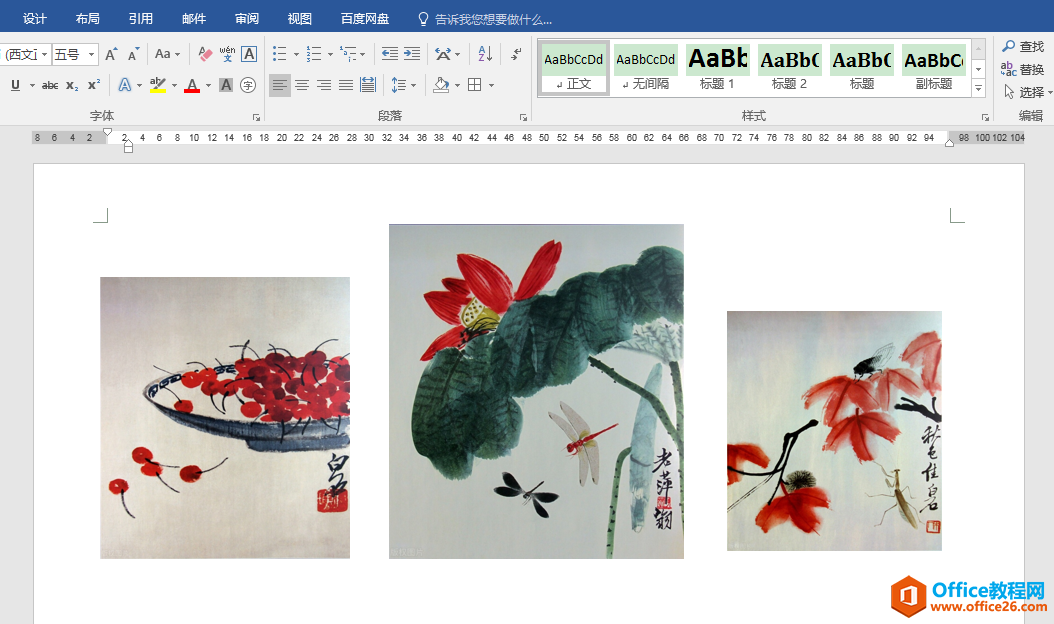Screen dimensions: 1054x624
Task: Click the Clear Formatting eraser icon
Action: (205, 54)
